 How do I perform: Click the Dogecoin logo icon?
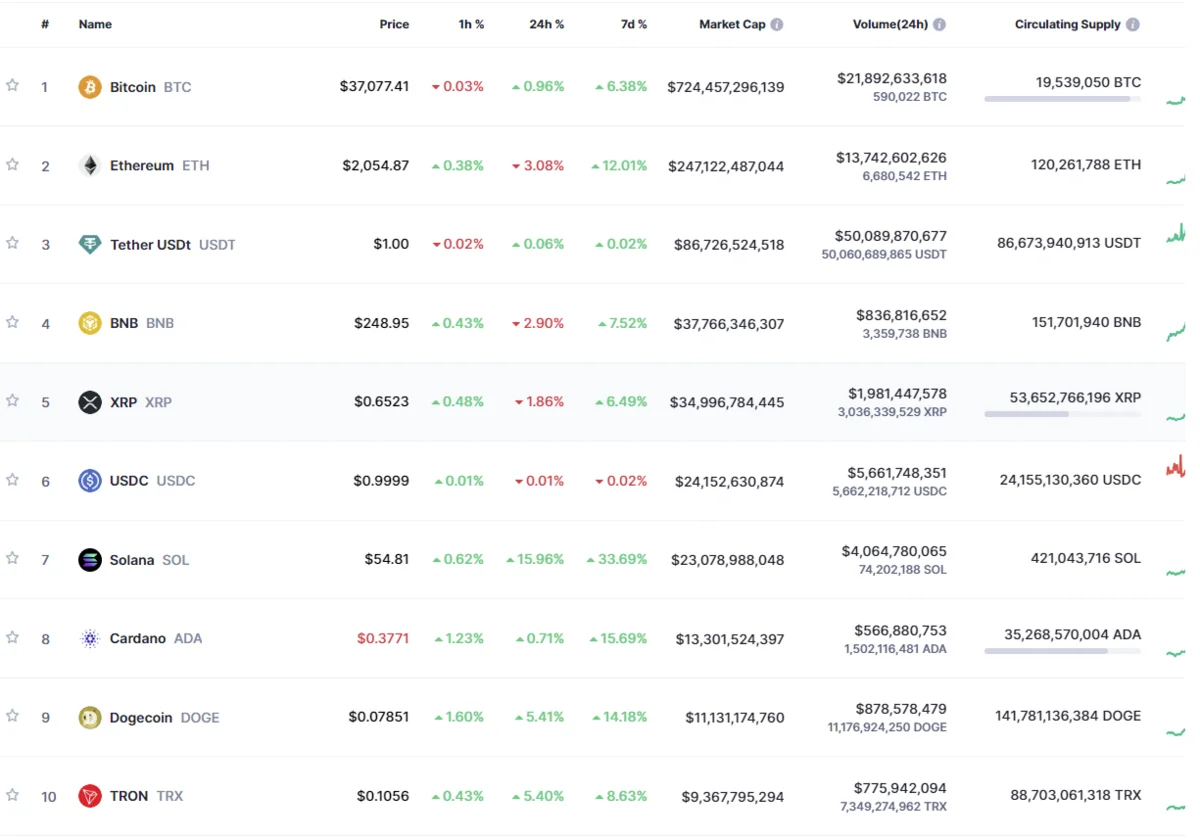pyautogui.click(x=90, y=718)
